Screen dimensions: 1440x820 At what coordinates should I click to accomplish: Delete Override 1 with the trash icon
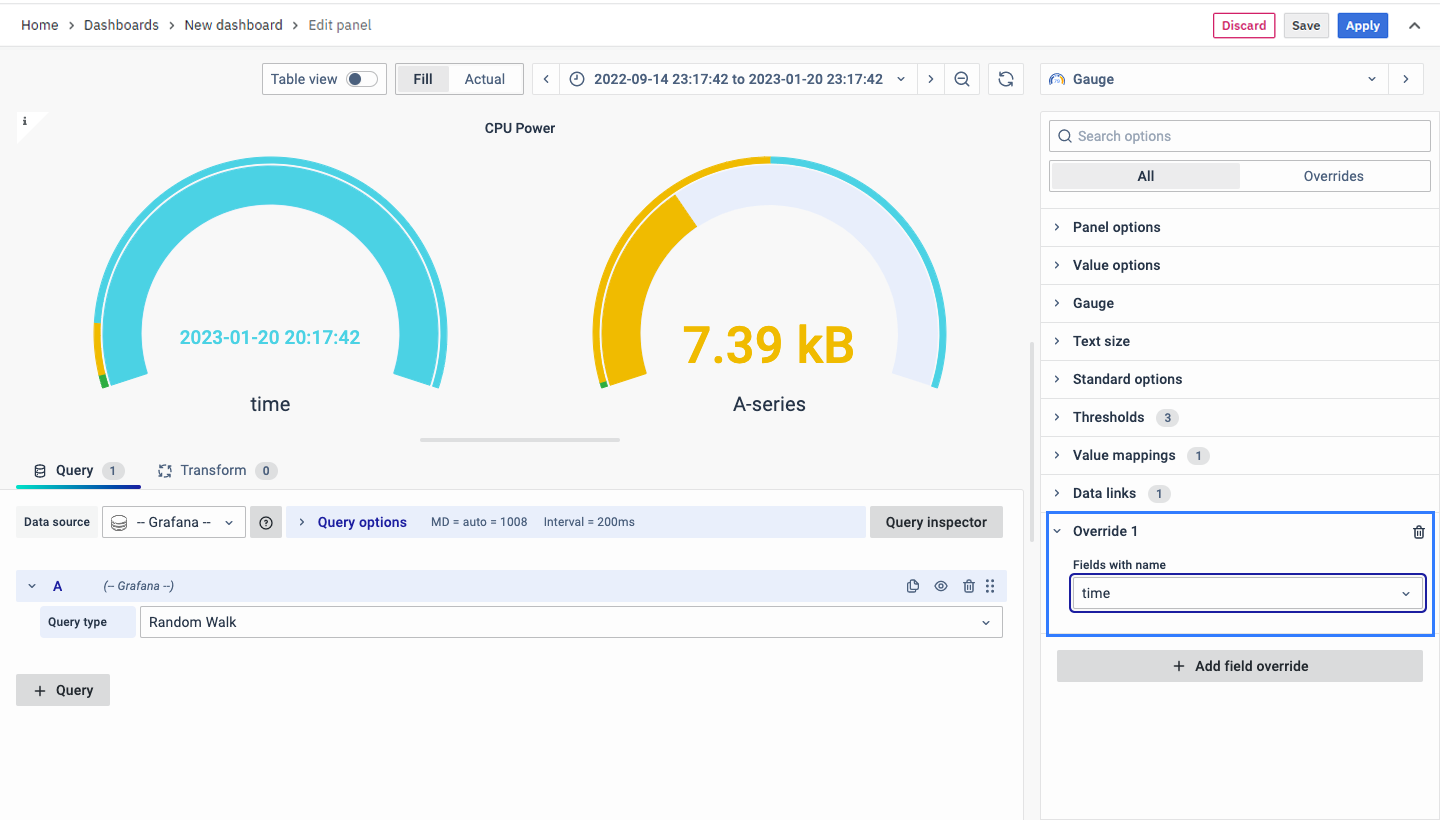(1418, 532)
